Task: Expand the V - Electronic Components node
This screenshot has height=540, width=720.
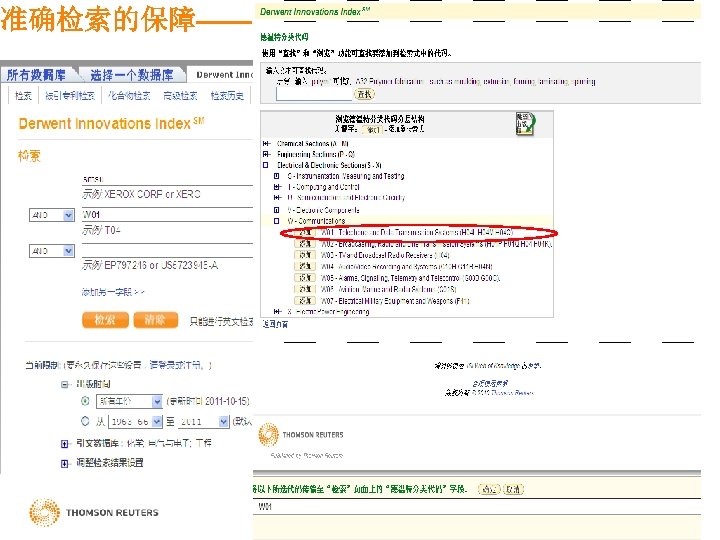Action: pos(276,210)
